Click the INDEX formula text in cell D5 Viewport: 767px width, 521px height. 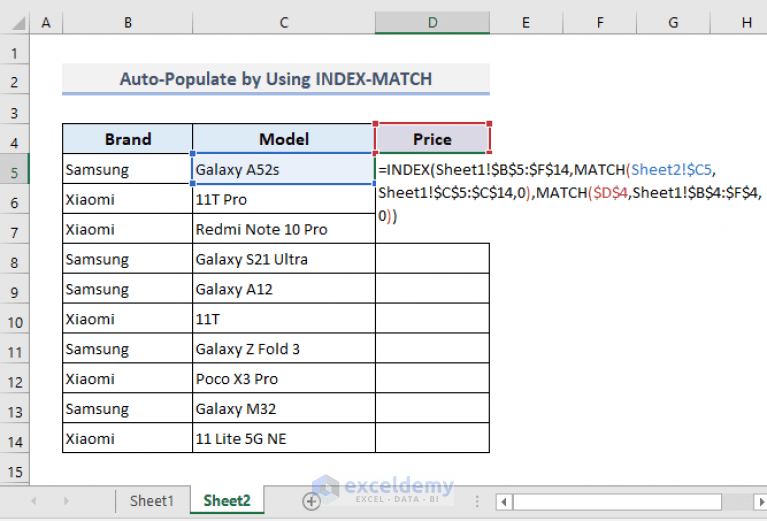pos(570,192)
